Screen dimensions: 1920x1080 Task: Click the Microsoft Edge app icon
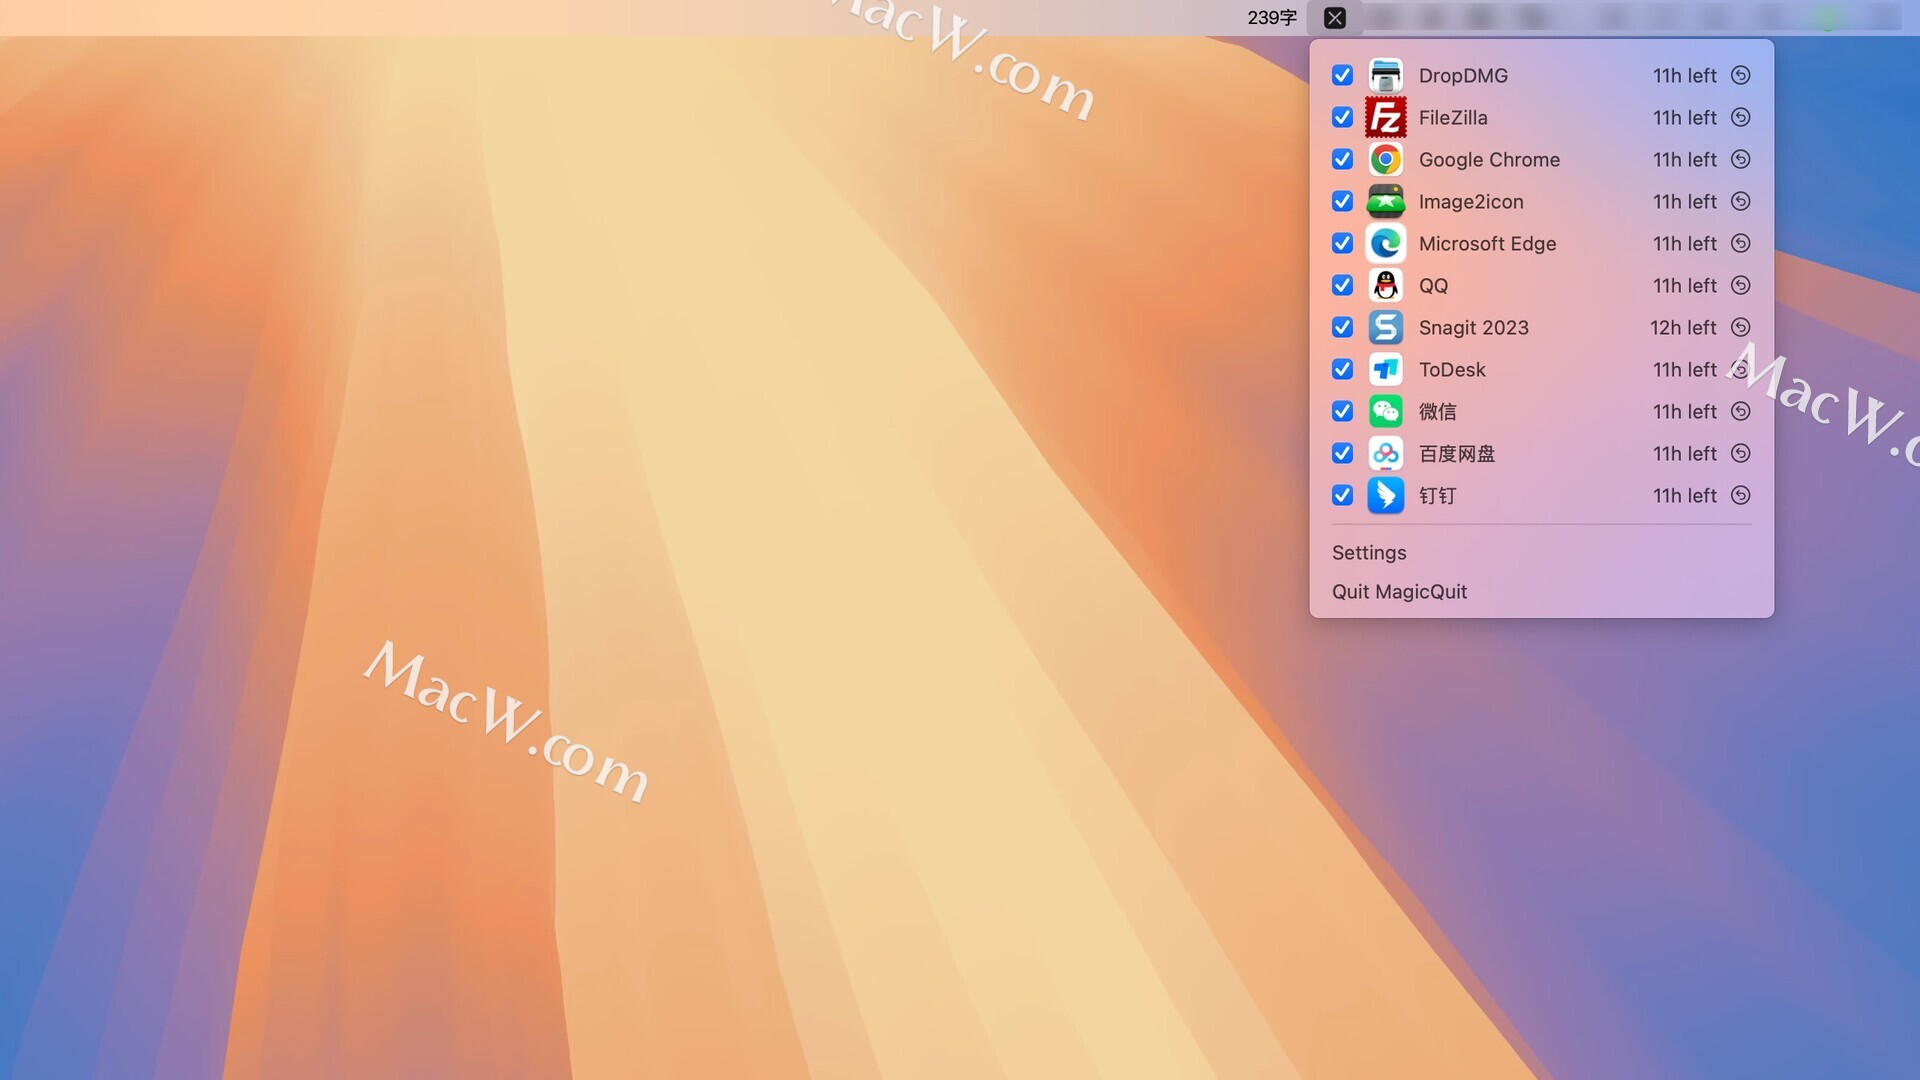[x=1385, y=243]
